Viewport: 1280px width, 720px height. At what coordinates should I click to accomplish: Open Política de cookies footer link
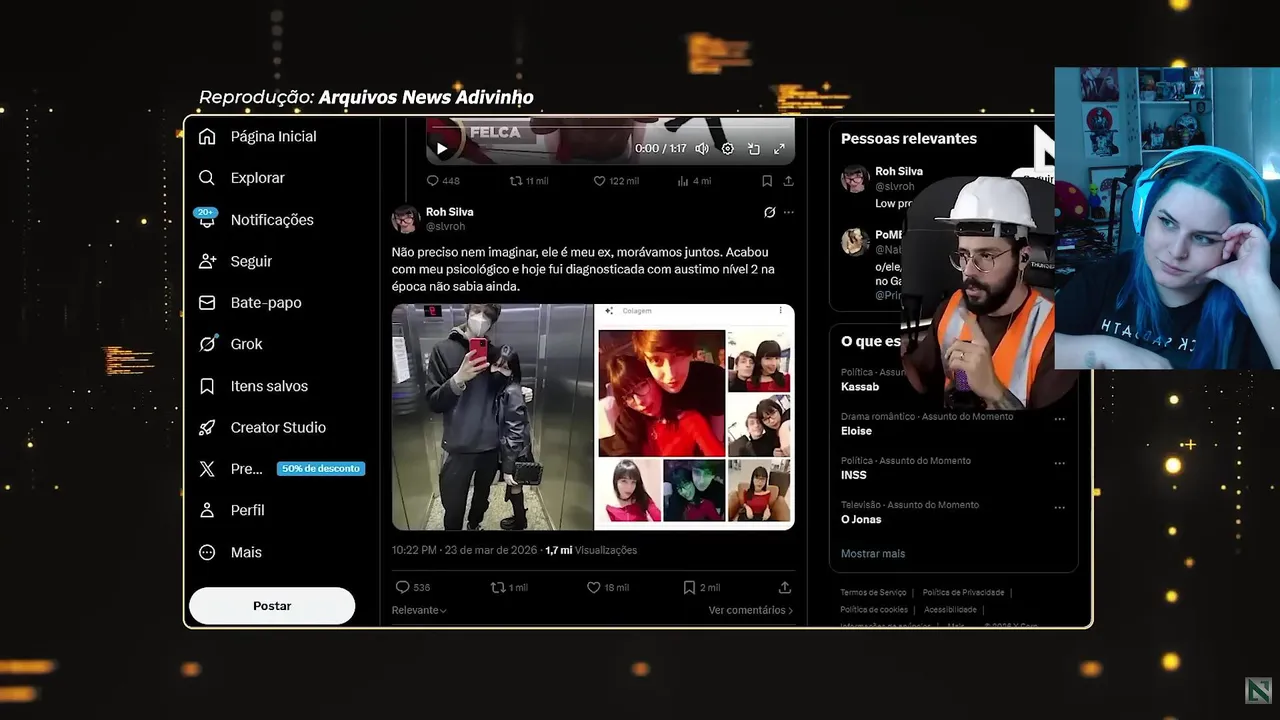tap(874, 609)
